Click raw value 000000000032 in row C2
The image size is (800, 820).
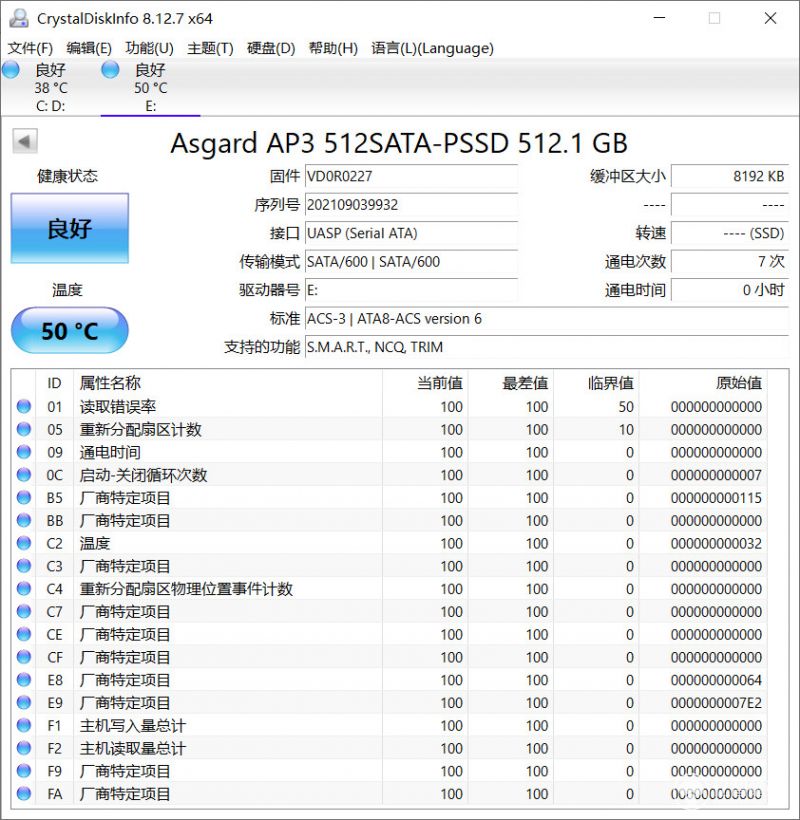716,543
